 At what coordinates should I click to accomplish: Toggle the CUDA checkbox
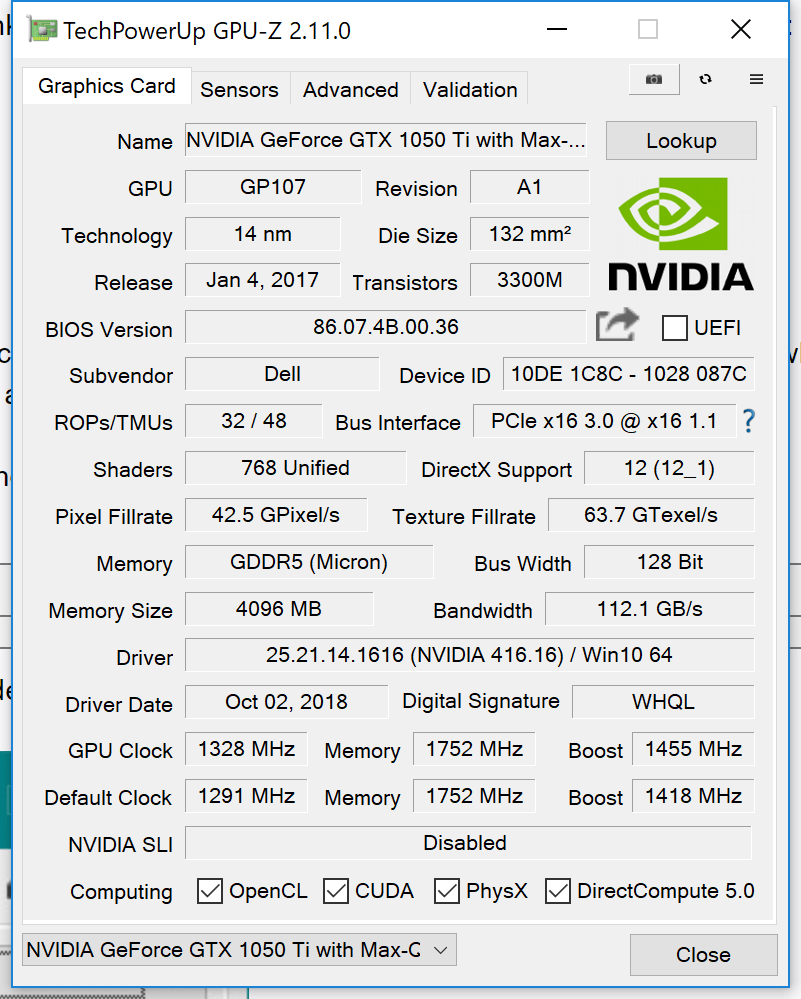336,891
